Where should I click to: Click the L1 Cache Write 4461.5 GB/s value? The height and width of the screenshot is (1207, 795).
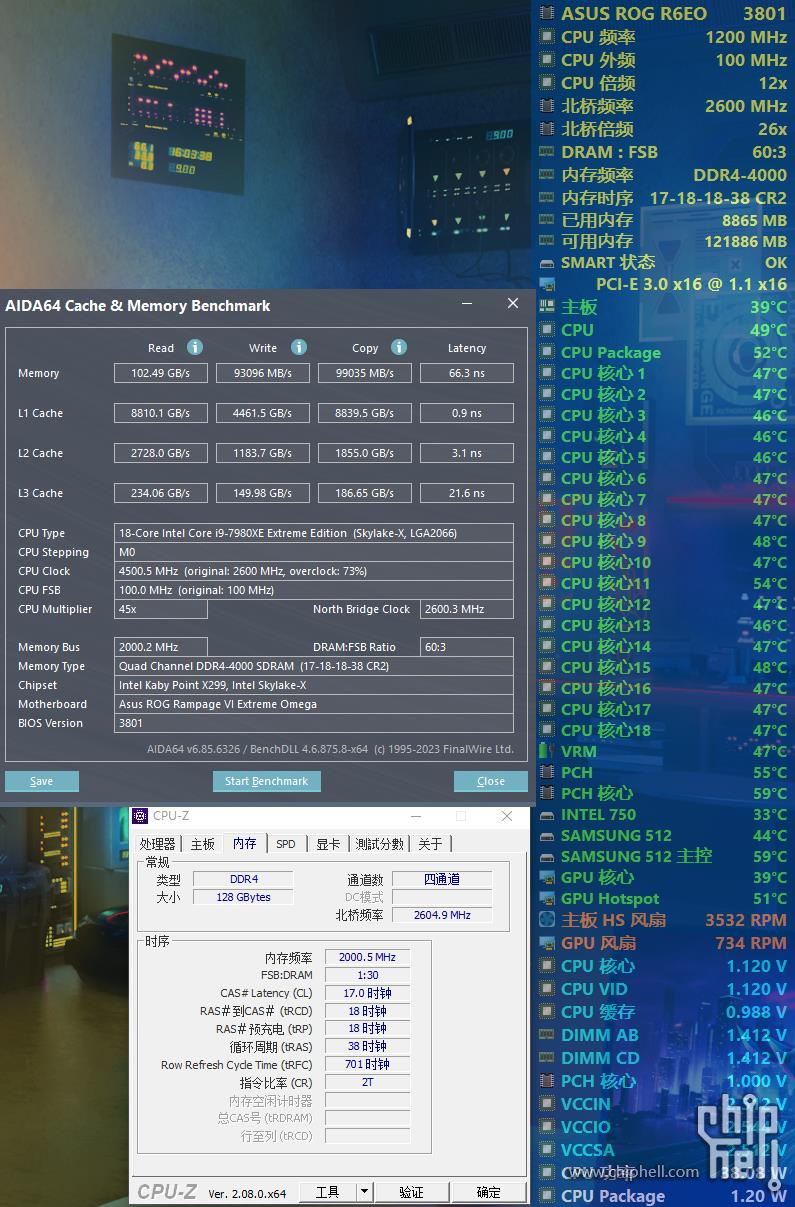263,413
